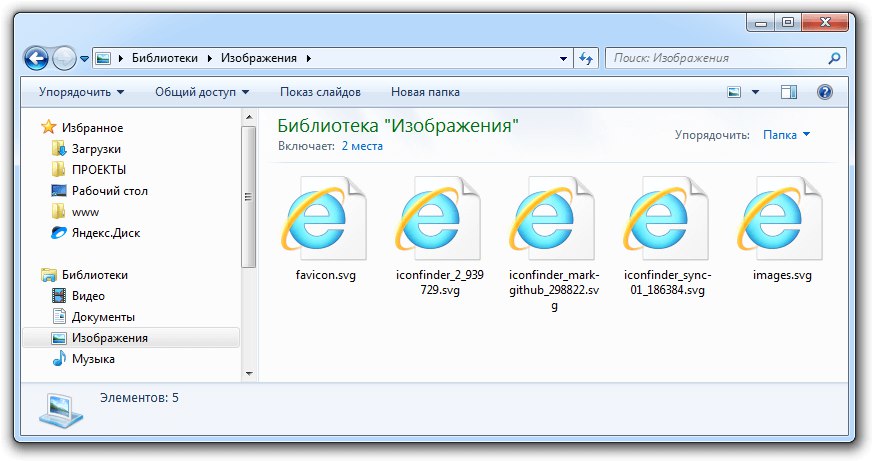
Task: Expand the arrow after Изображения in address bar
Action: 308,58
